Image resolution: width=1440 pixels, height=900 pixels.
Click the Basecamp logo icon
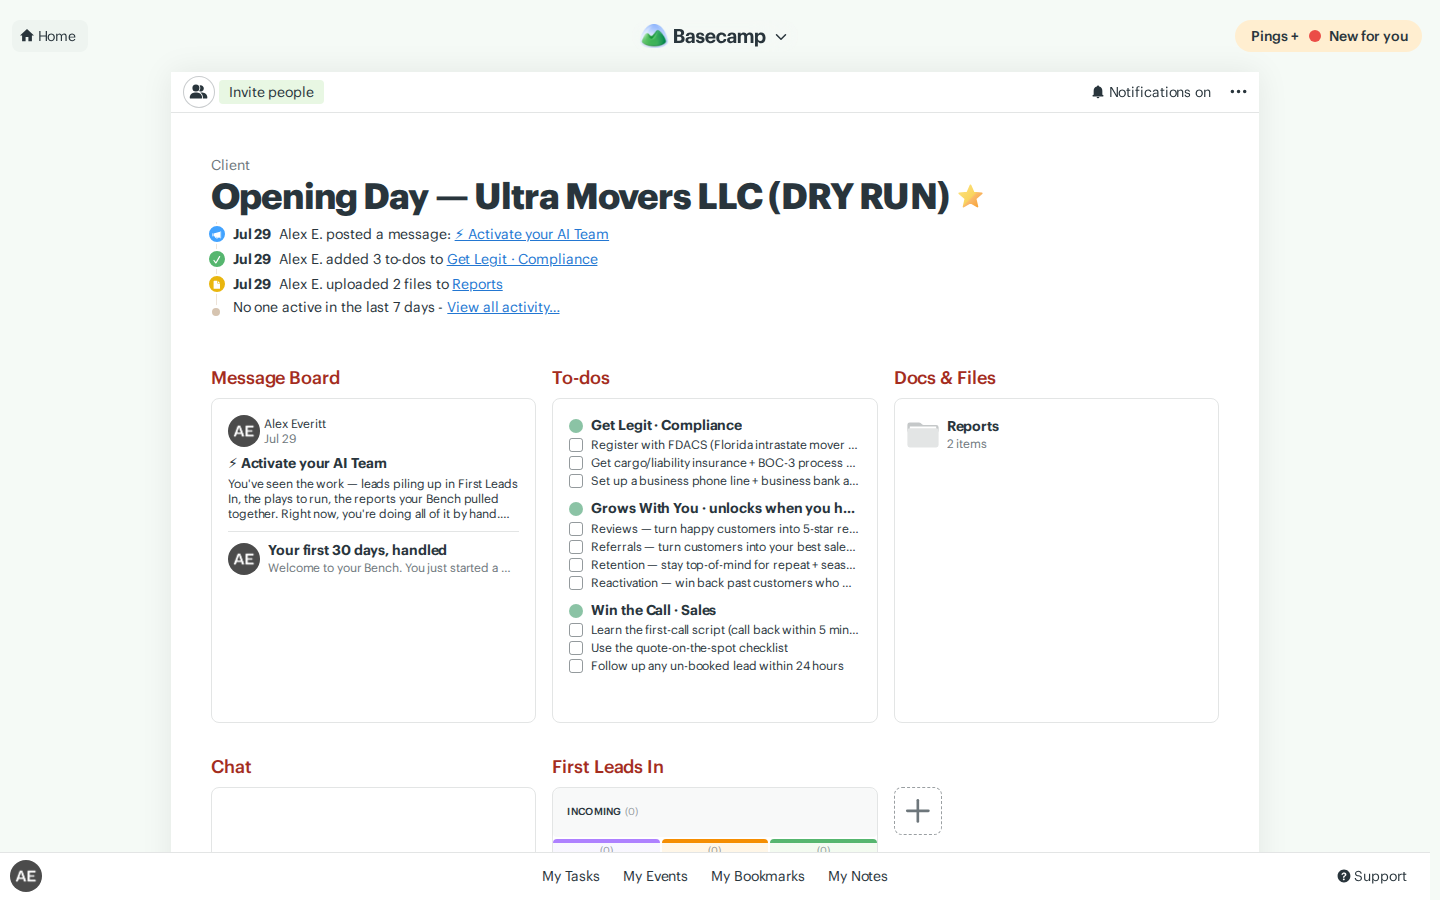click(654, 36)
